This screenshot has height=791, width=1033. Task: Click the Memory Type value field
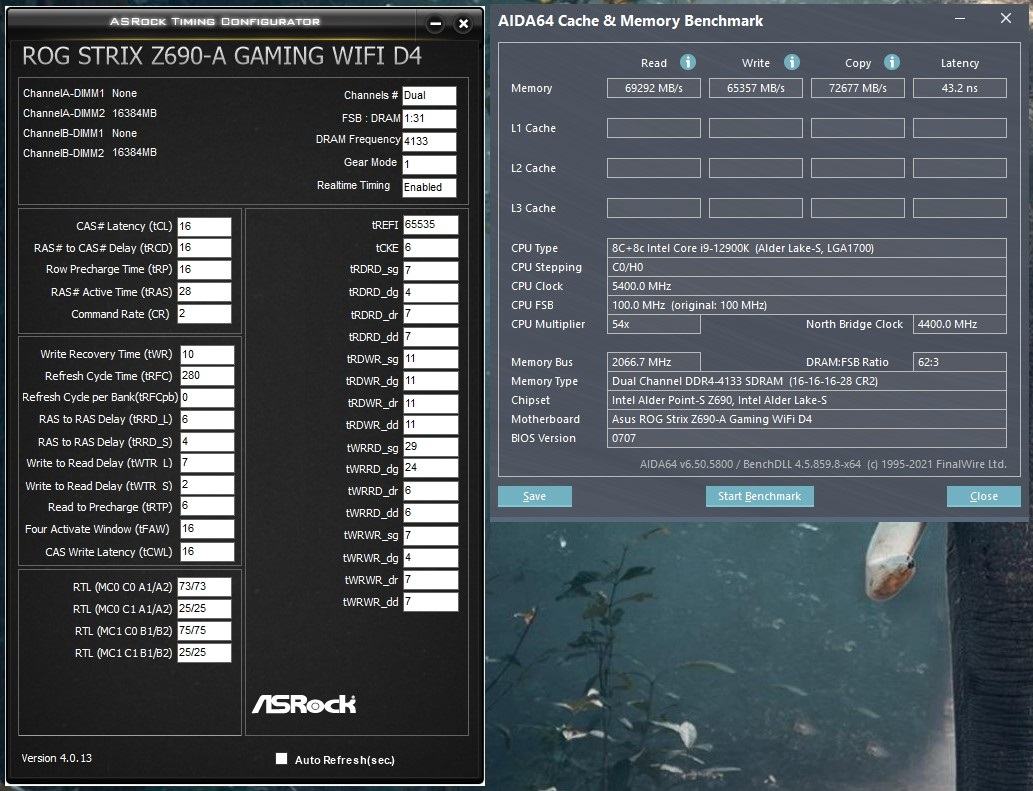(806, 381)
